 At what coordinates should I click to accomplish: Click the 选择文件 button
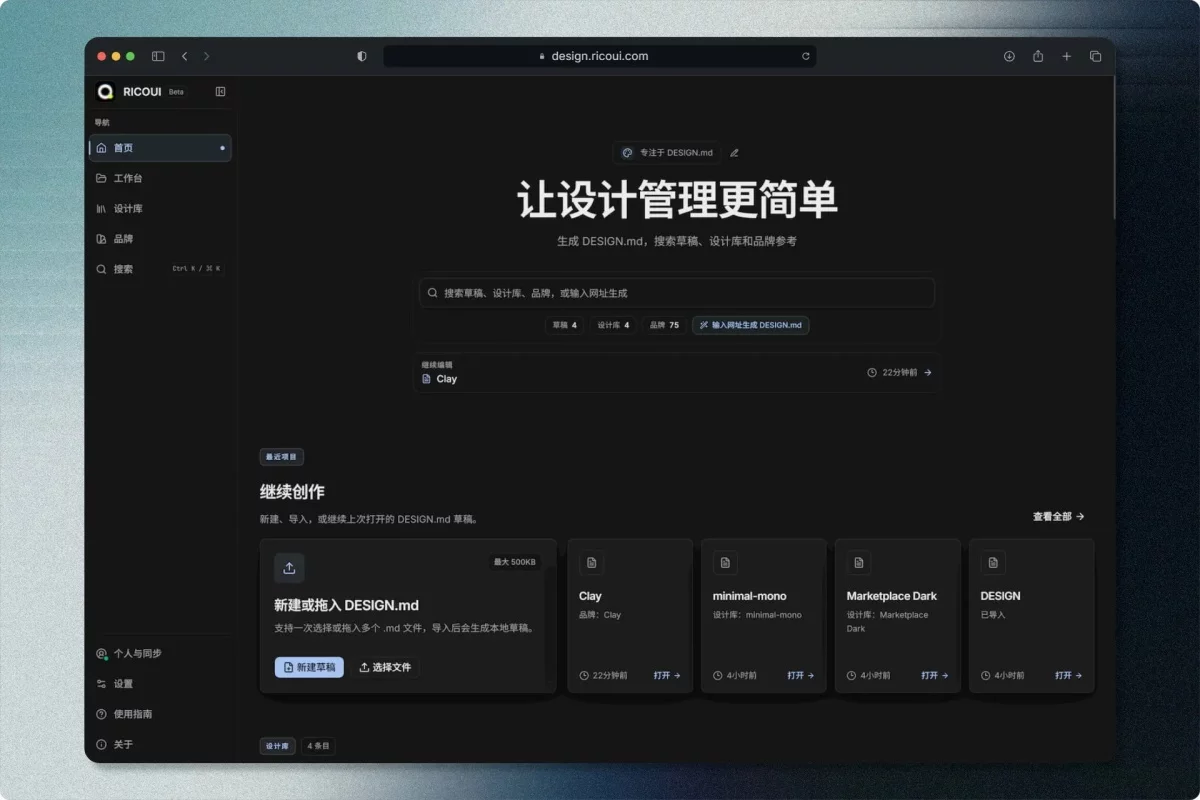385,667
